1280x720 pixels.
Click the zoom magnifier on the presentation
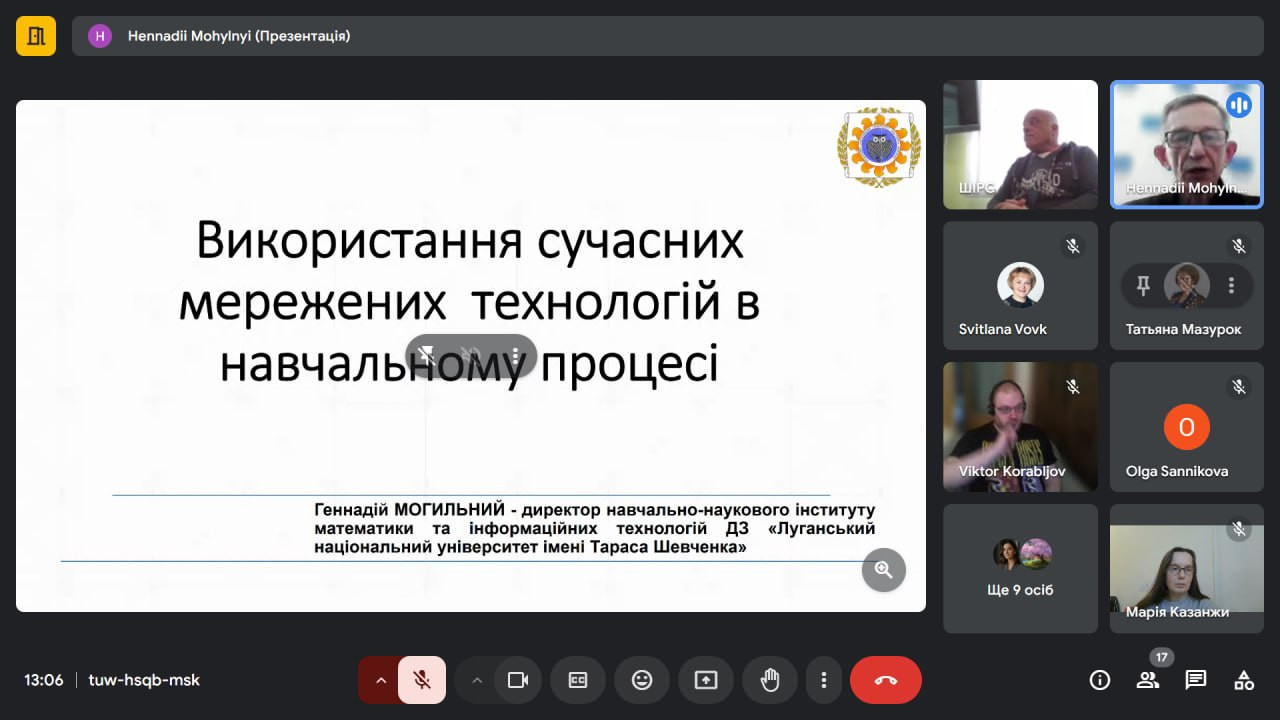(x=884, y=570)
